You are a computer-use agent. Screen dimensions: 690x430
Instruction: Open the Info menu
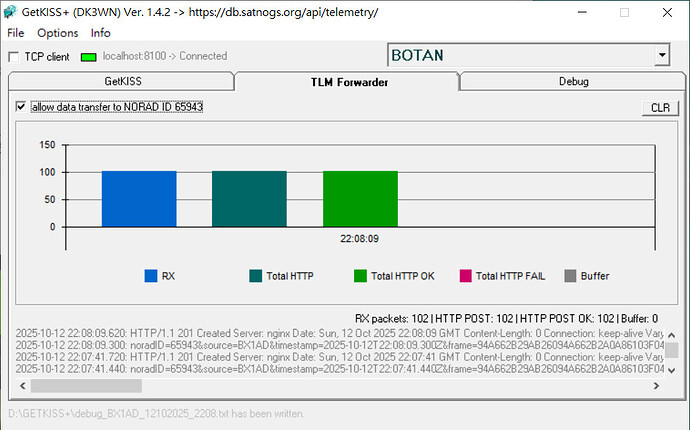point(100,33)
